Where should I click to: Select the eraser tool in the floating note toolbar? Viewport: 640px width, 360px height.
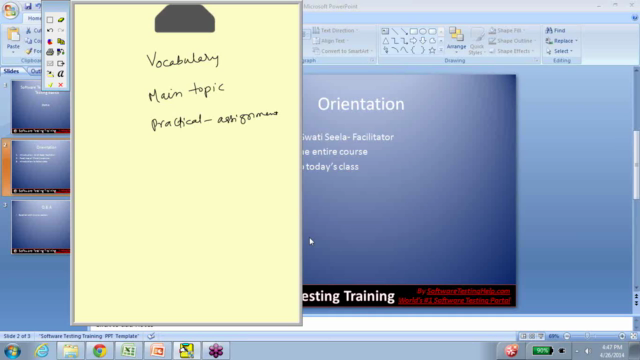(61, 19)
